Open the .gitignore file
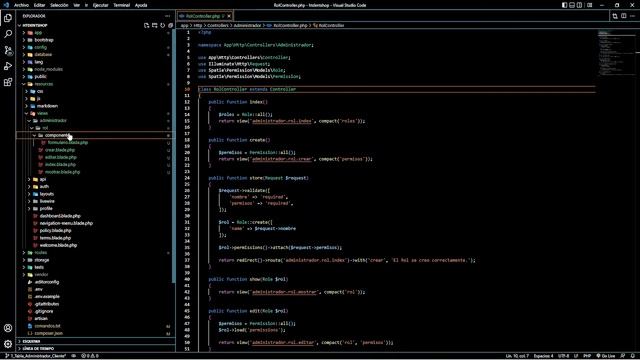The image size is (640, 360). tap(44, 311)
